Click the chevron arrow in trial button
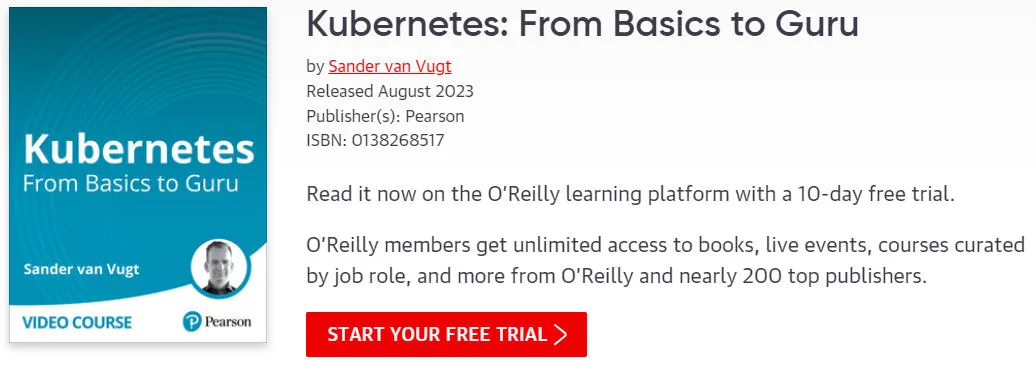 click(560, 334)
